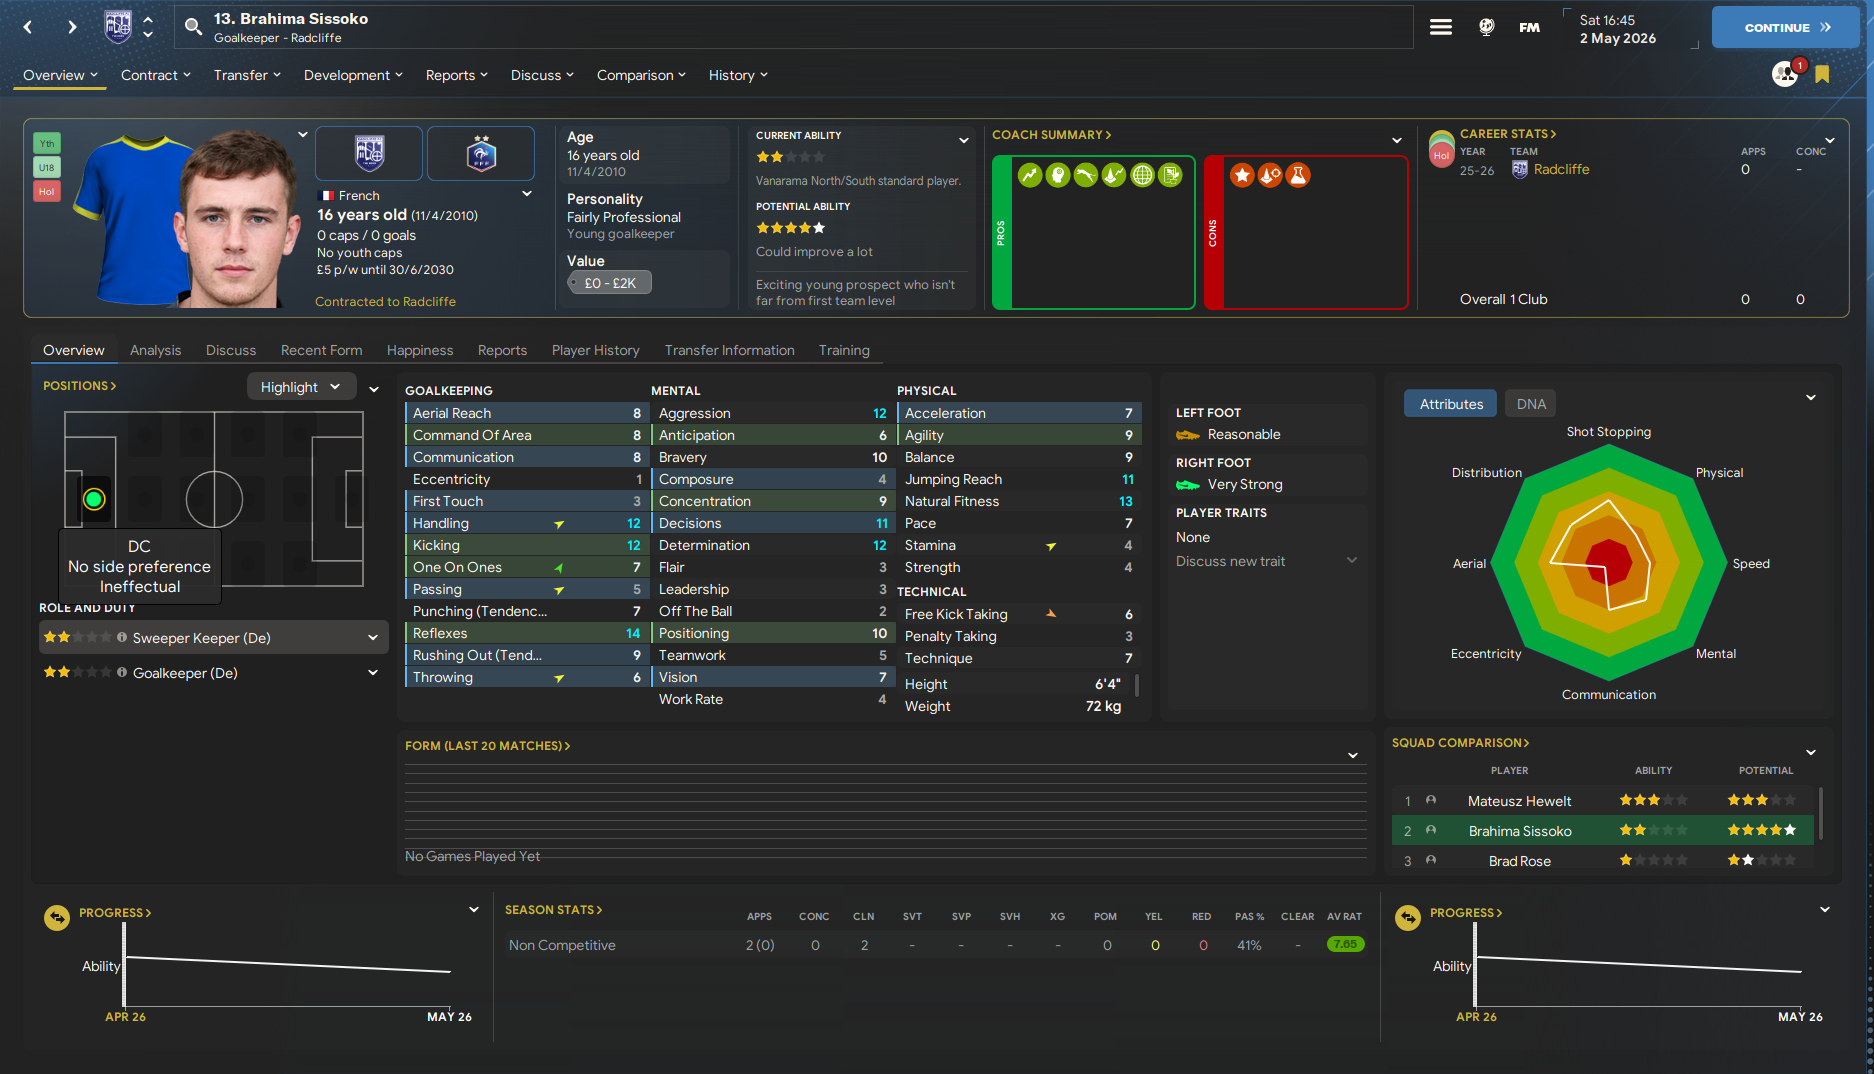
Task: Click the cone and ball con icon
Action: [1270, 176]
